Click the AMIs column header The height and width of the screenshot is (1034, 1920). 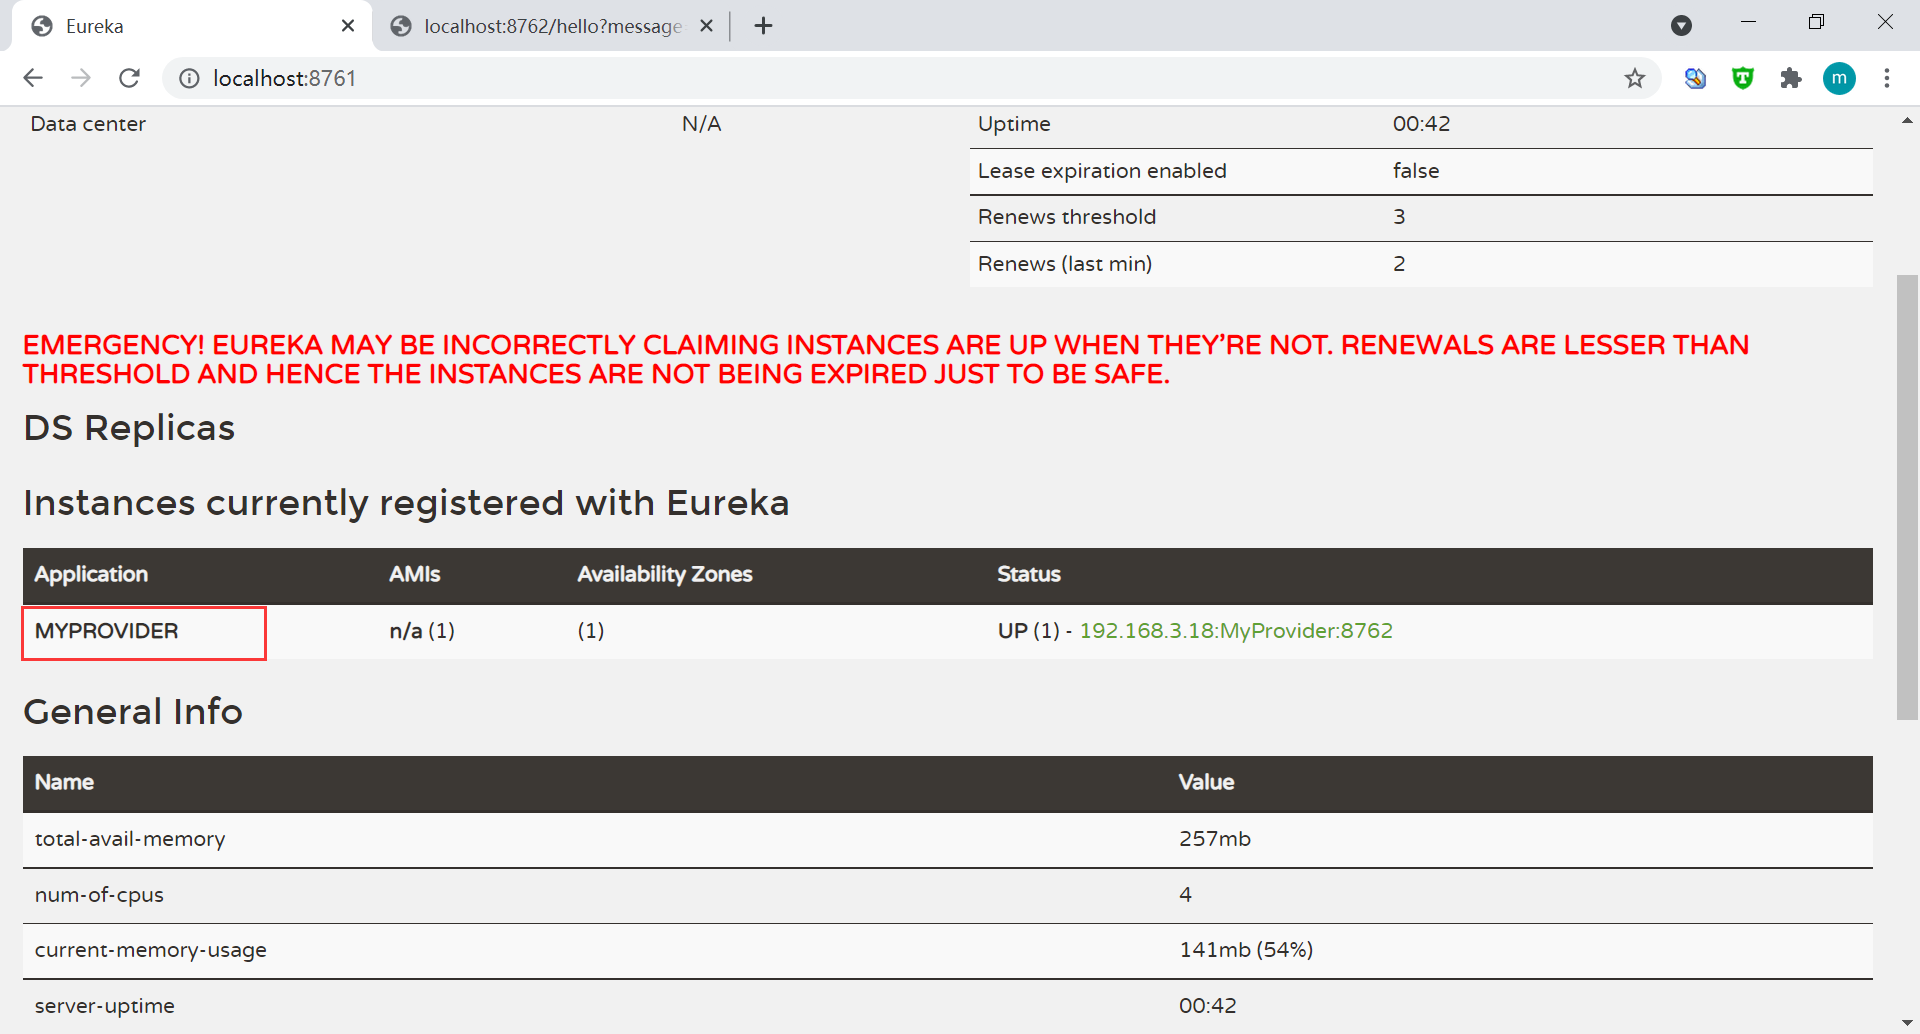coord(415,574)
